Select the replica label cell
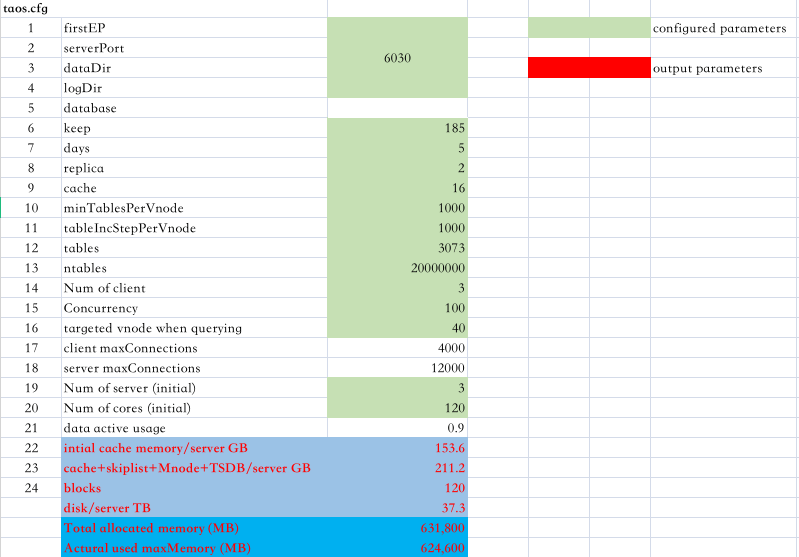Image resolution: width=799 pixels, height=557 pixels. click(x=193, y=168)
